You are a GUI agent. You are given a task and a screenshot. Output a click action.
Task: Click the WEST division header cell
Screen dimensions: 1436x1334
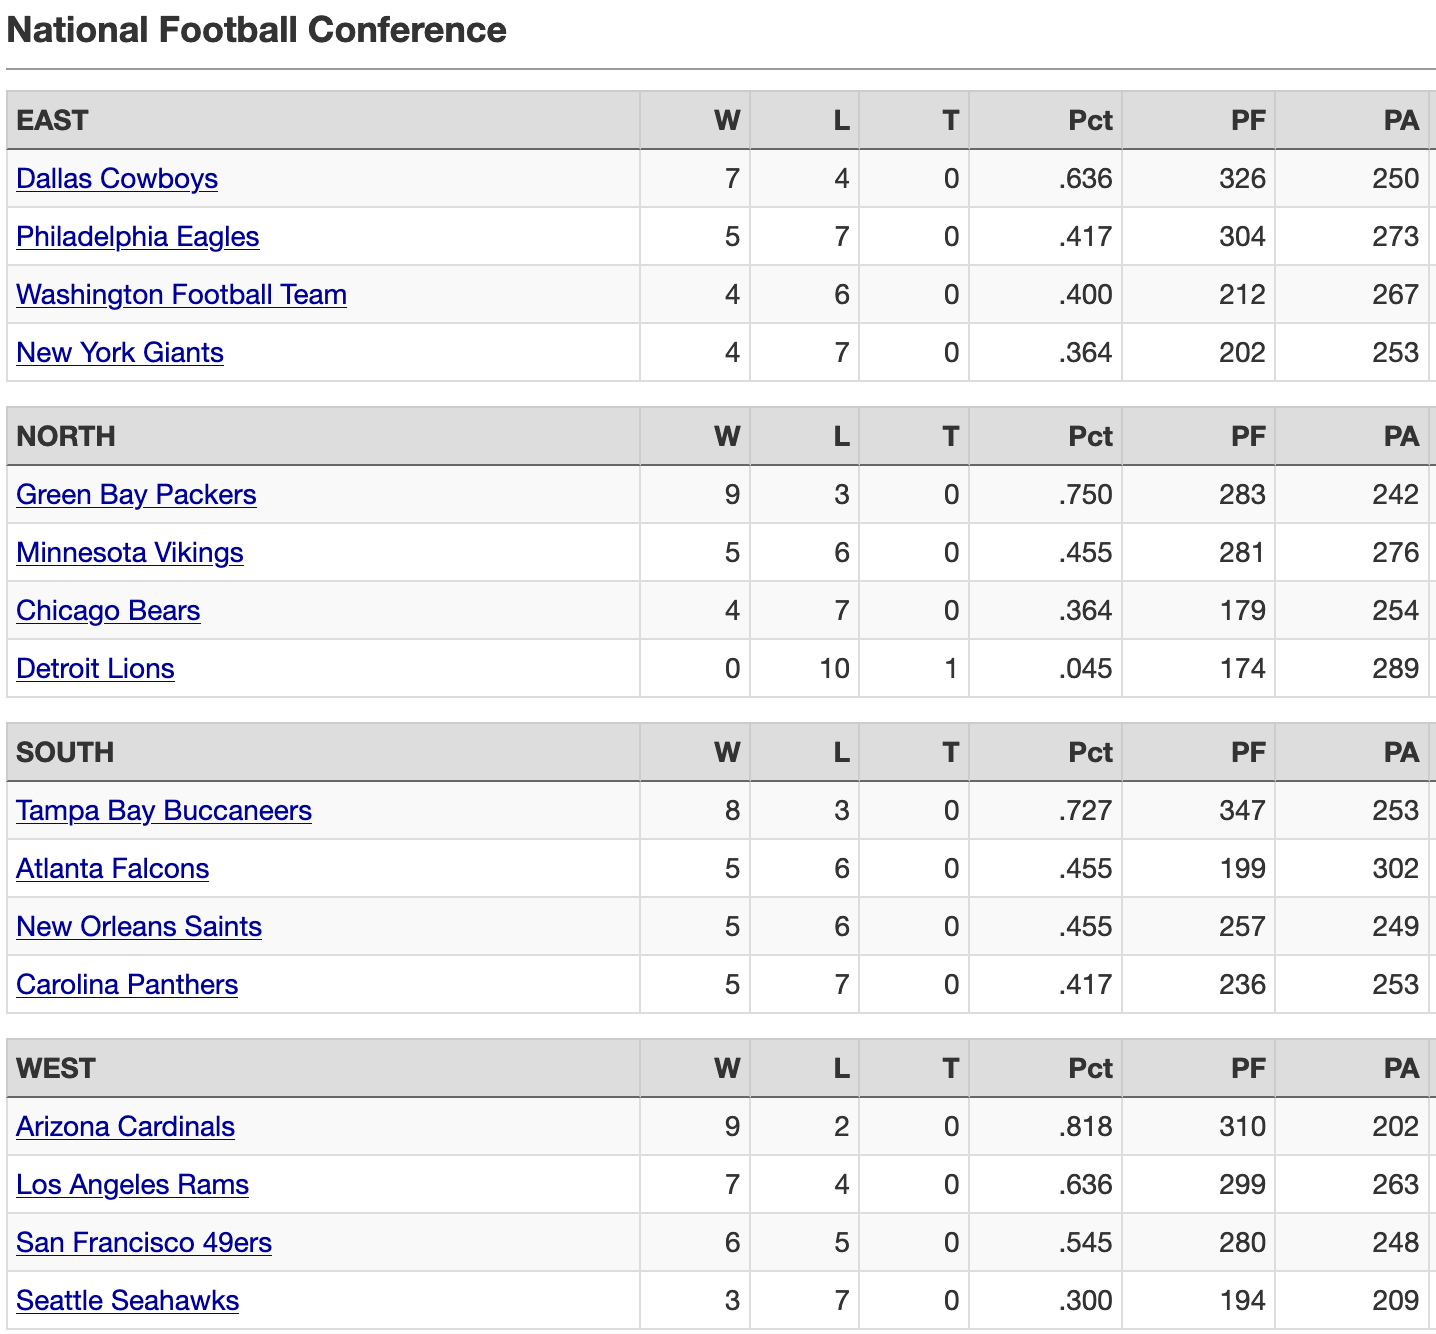click(323, 1069)
